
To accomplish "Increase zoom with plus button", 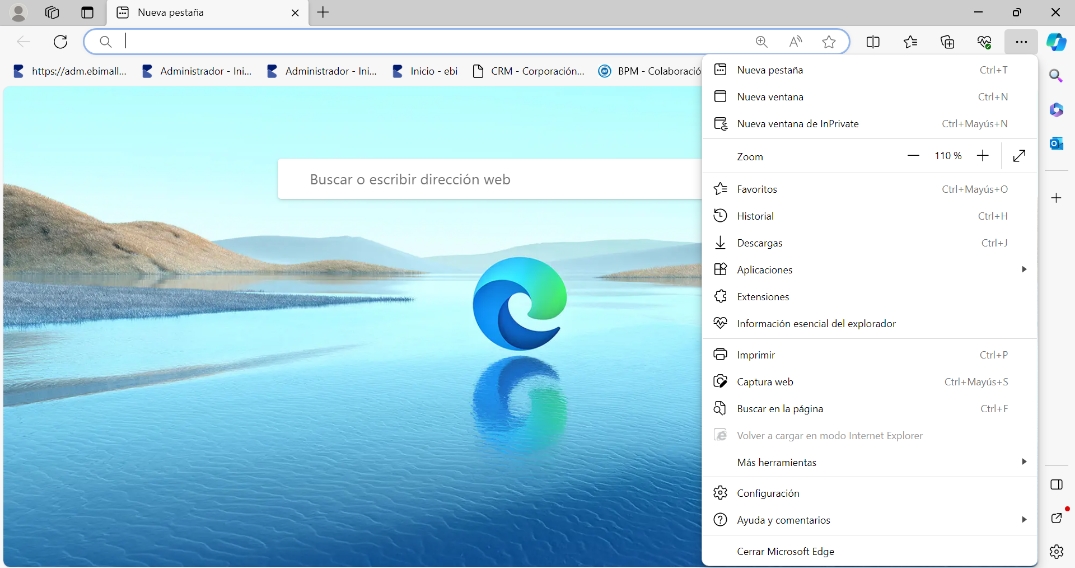I will pos(982,156).
